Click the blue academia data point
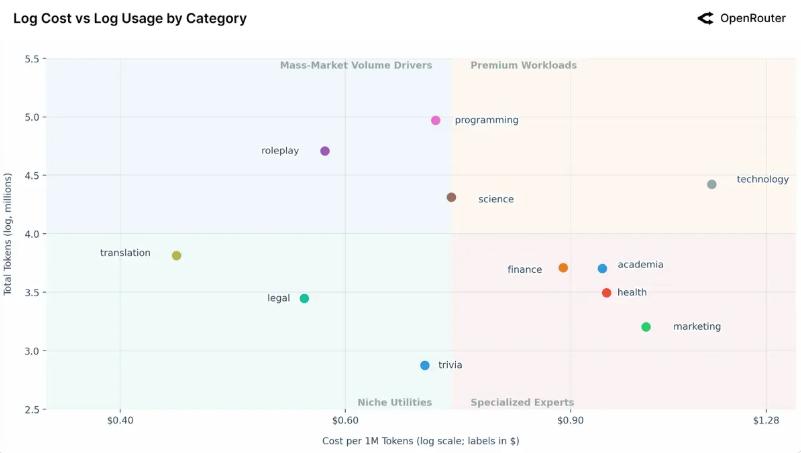The height and width of the screenshot is (453, 801). pyautogui.click(x=603, y=268)
